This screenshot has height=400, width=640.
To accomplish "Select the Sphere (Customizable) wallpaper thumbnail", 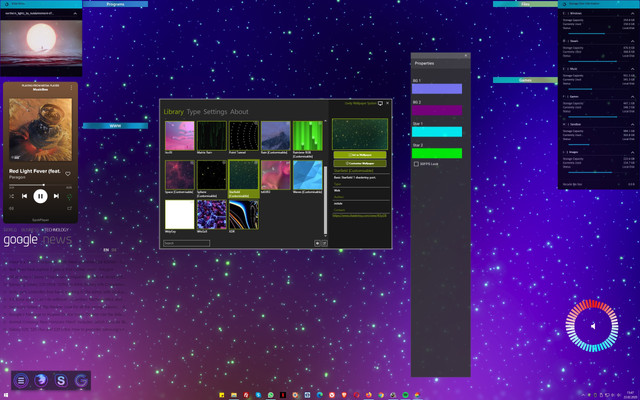I will 211,175.
